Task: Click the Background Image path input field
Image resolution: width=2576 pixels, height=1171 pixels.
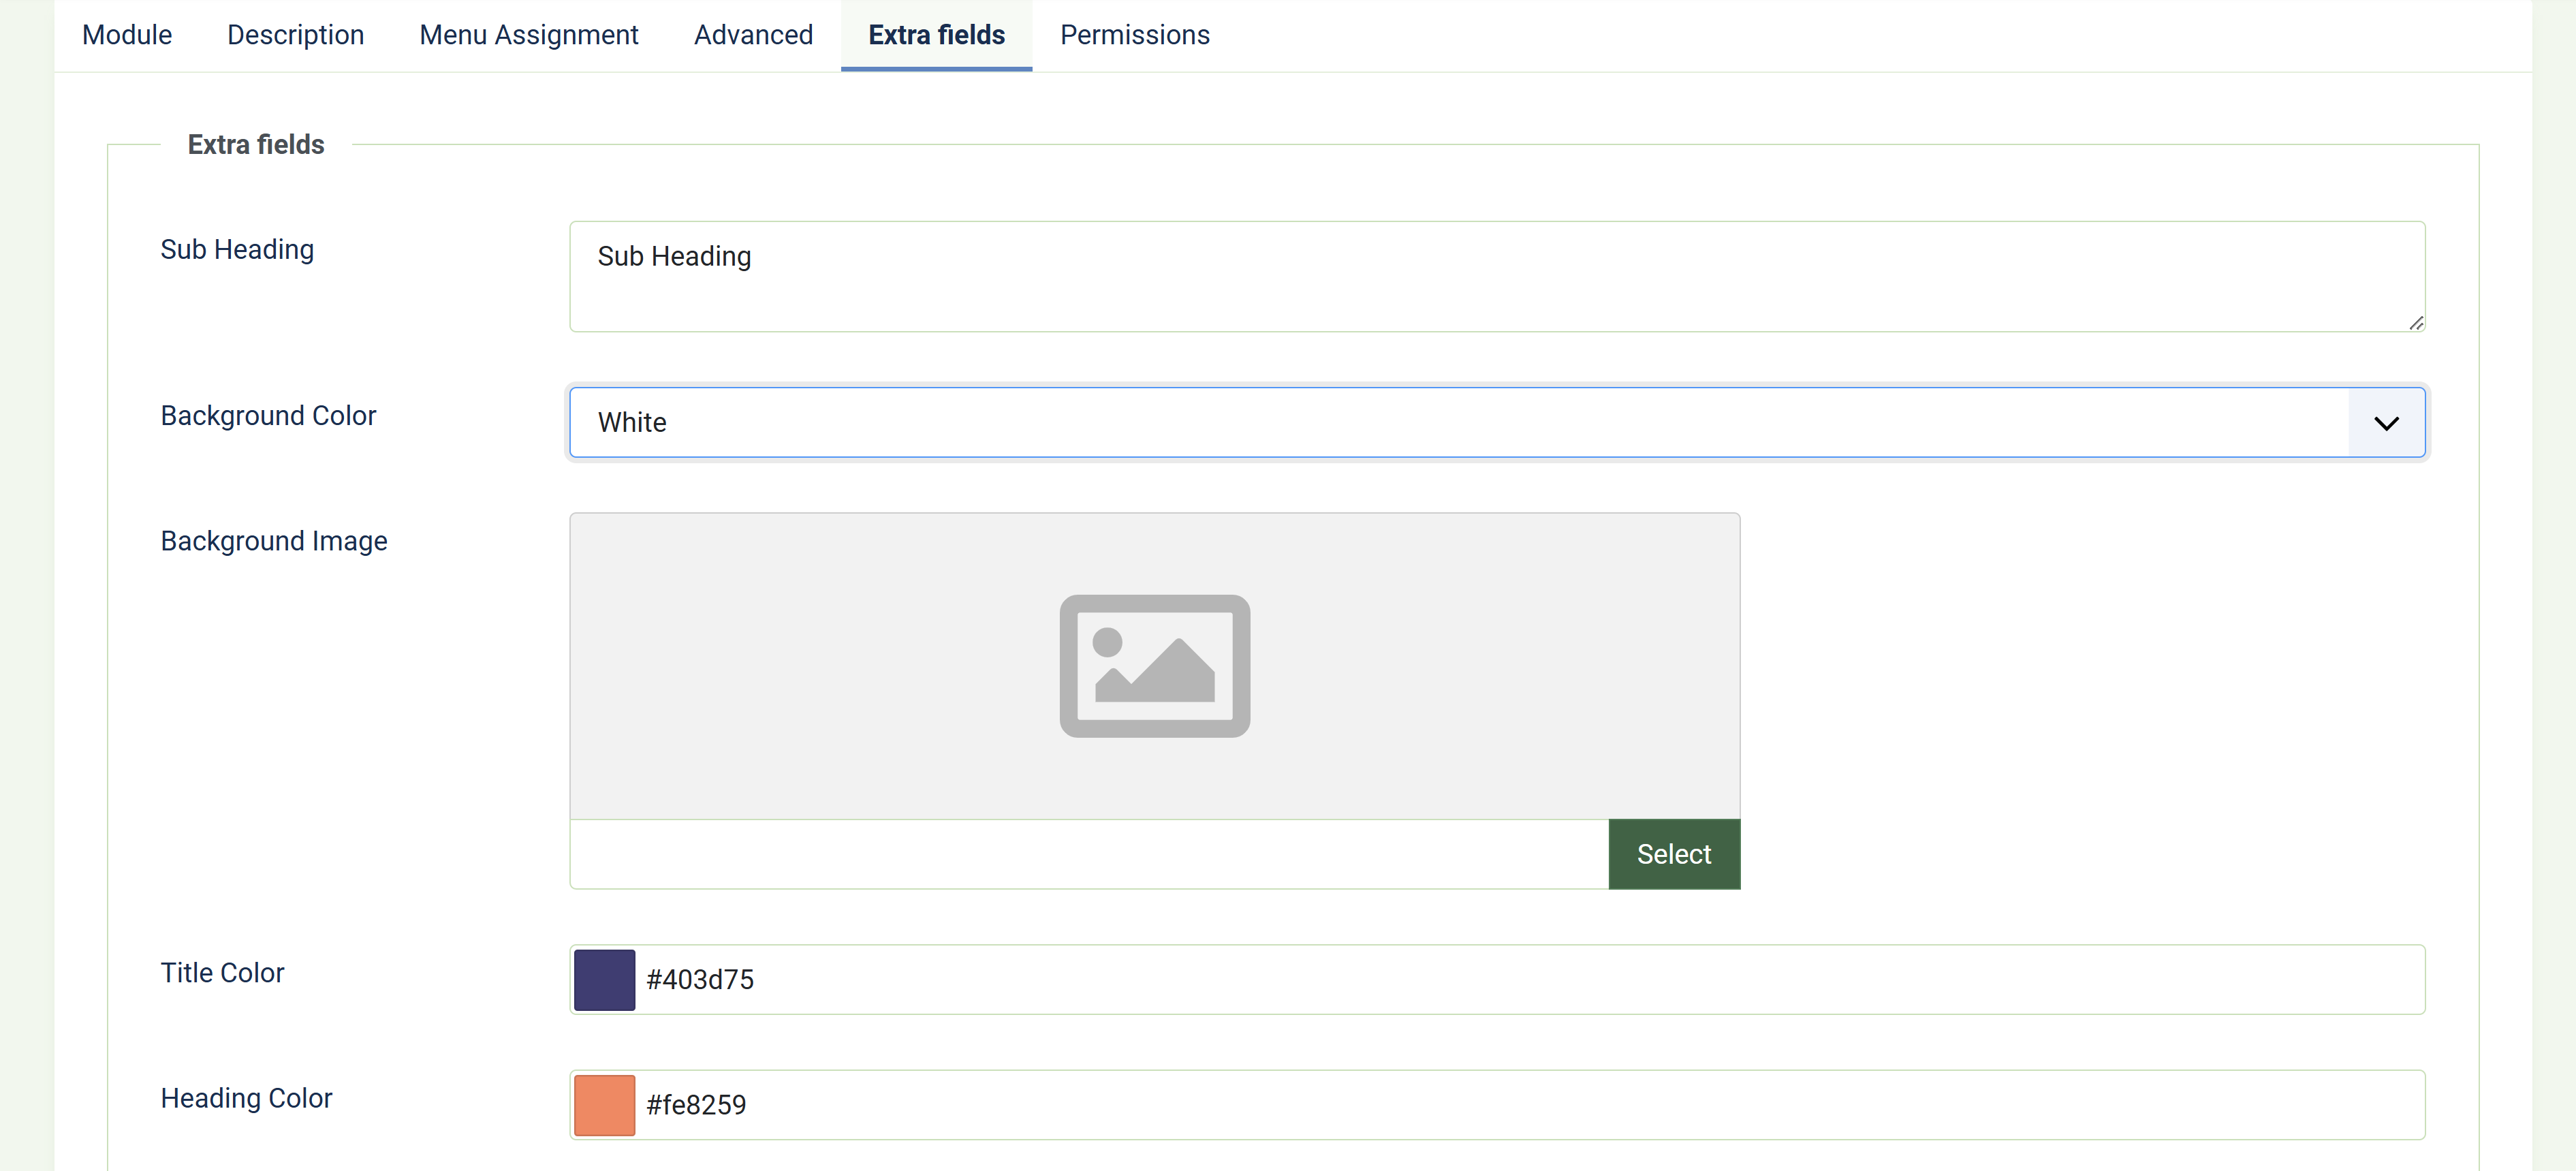Action: [1089, 854]
